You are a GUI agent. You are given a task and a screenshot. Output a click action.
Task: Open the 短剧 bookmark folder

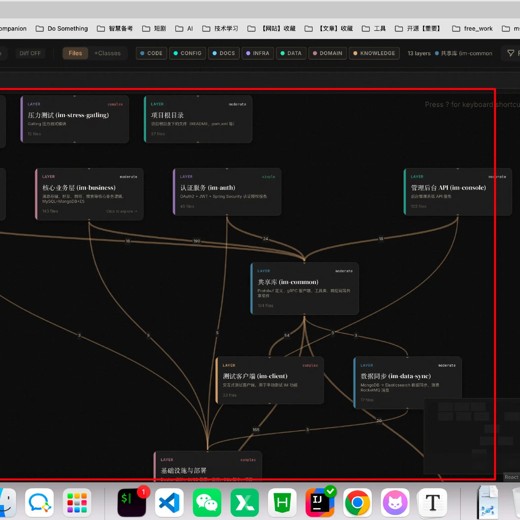[x=154, y=29]
